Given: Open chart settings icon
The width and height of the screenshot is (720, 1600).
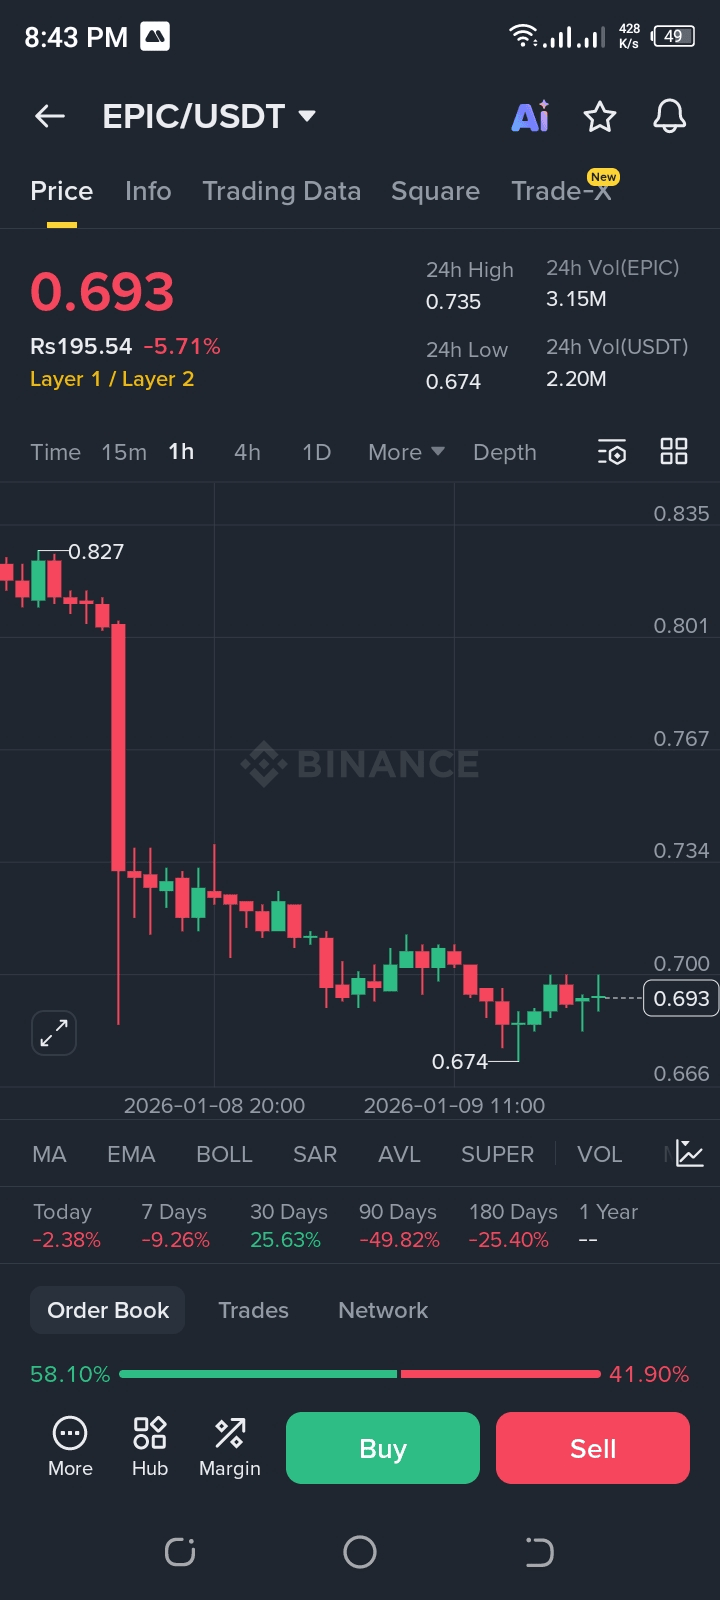Looking at the screenshot, I should 612,452.
